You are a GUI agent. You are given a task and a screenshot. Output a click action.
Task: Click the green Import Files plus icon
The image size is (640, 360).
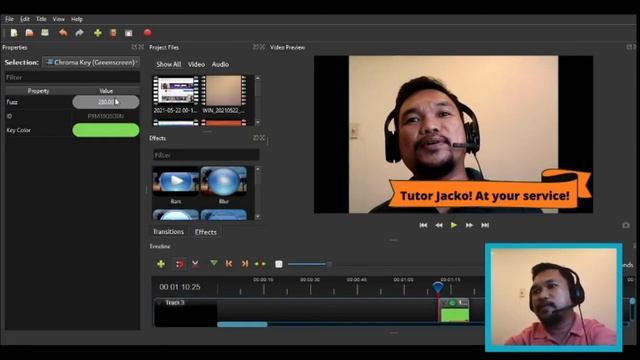click(98, 33)
